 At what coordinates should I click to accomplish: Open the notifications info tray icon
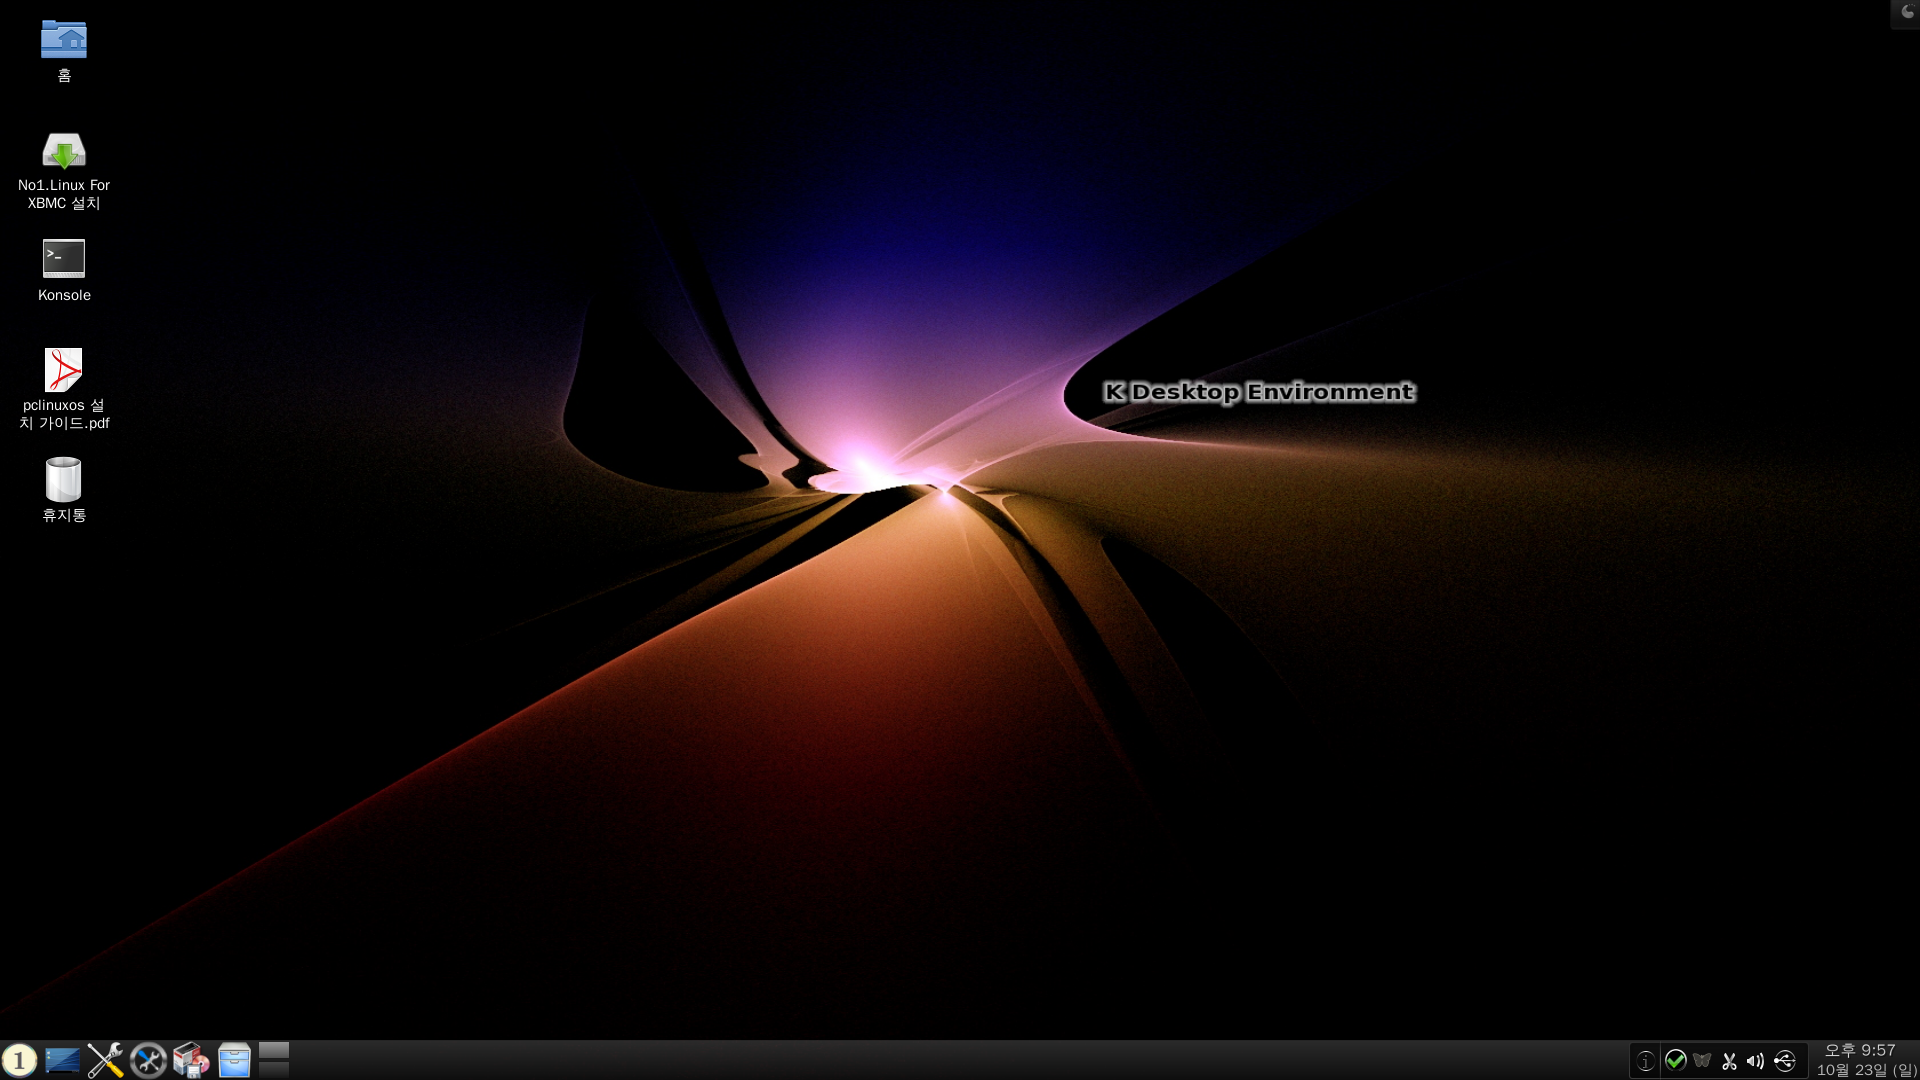click(x=1646, y=1061)
